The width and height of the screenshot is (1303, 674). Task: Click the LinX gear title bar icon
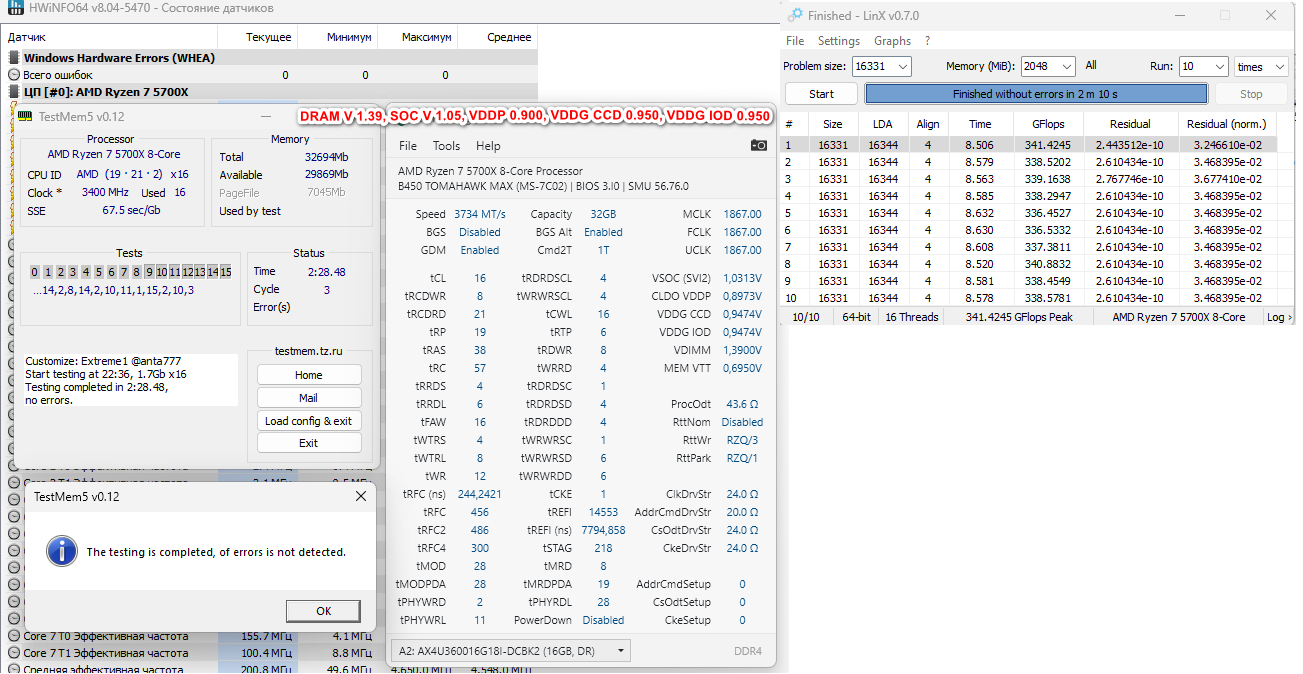tap(795, 15)
